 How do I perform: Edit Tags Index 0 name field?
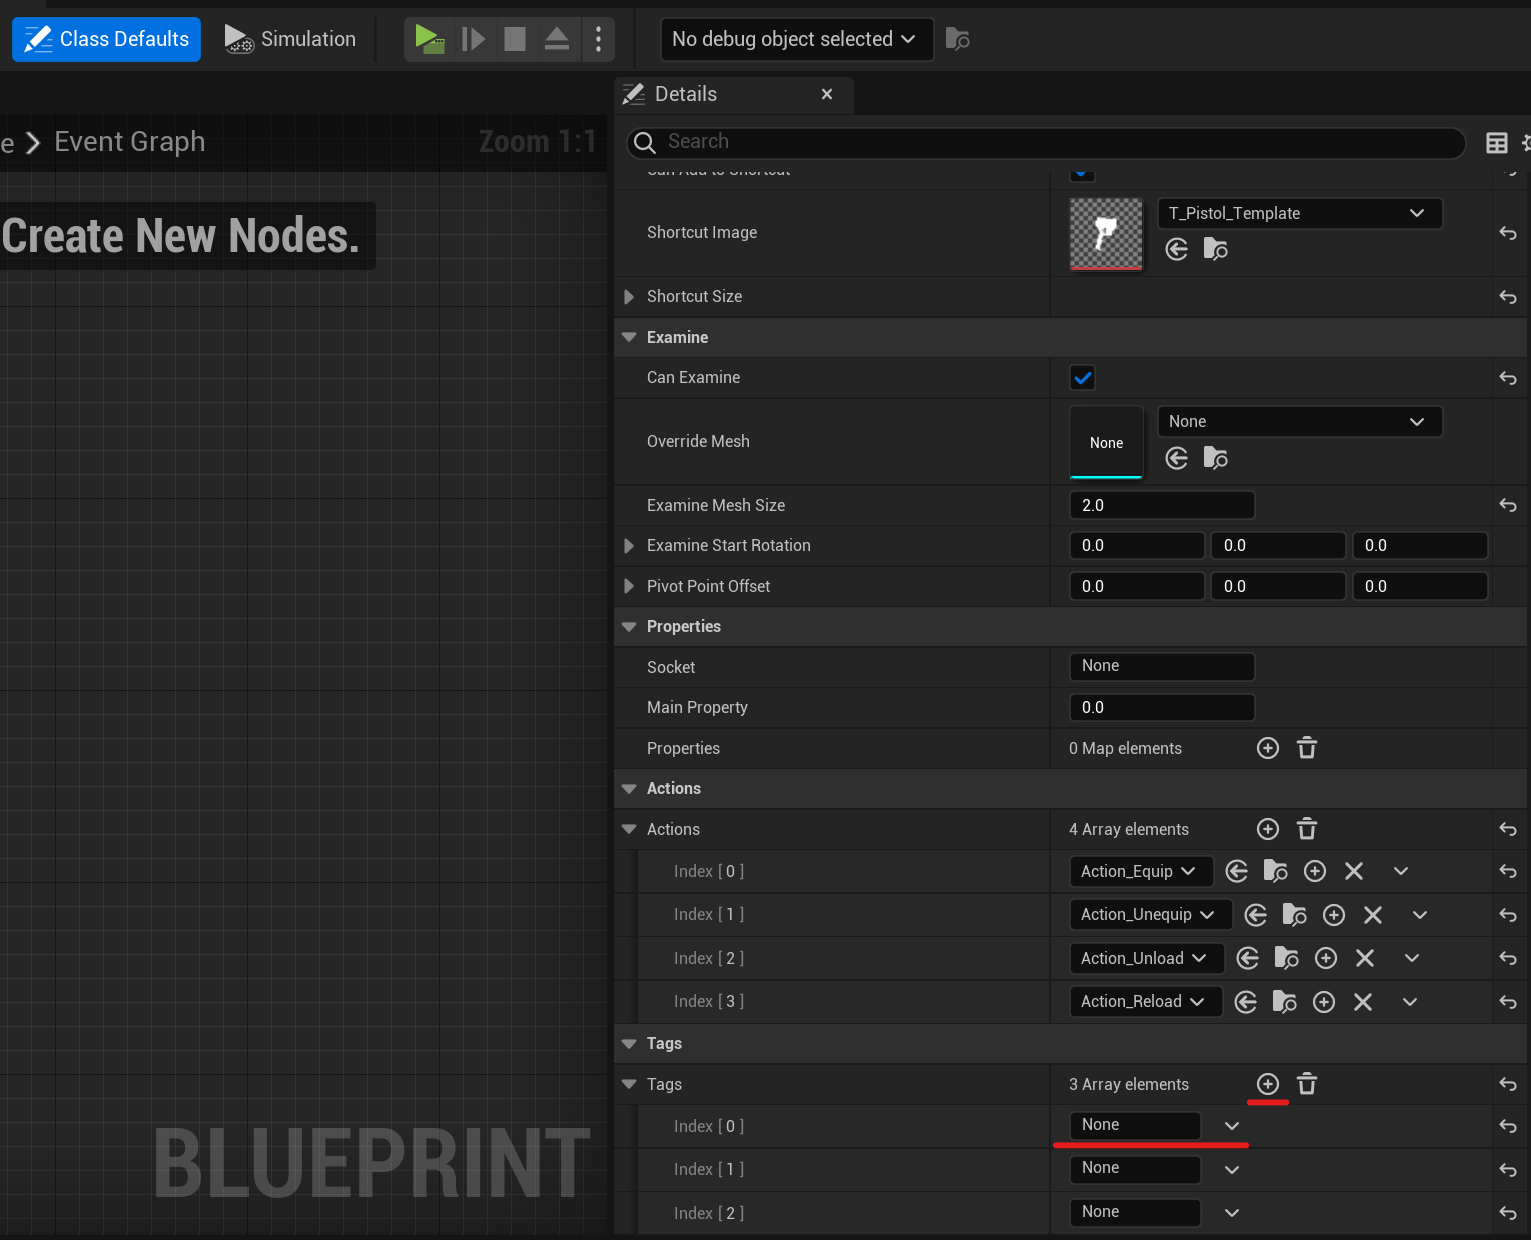[x=1135, y=1125]
